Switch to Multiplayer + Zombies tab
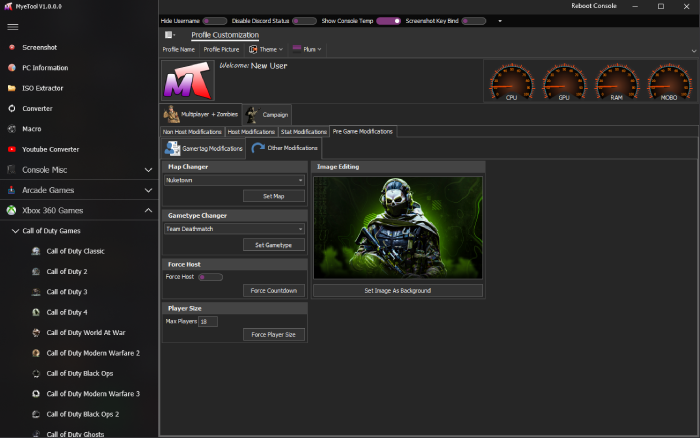 point(201,114)
